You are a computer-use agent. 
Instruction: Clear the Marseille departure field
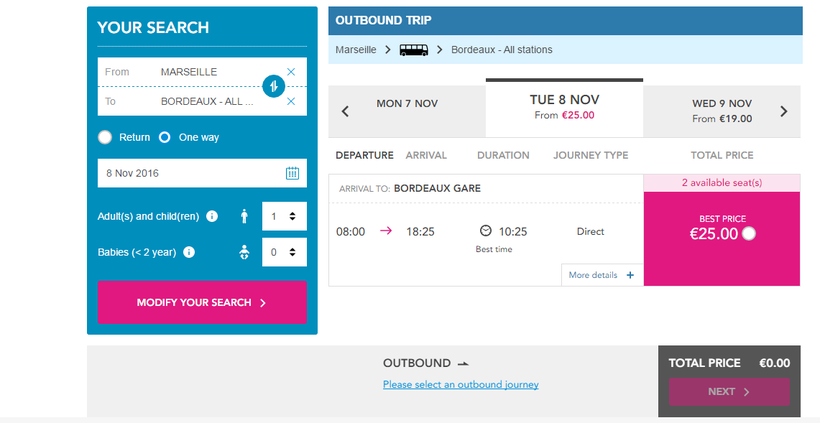291,72
